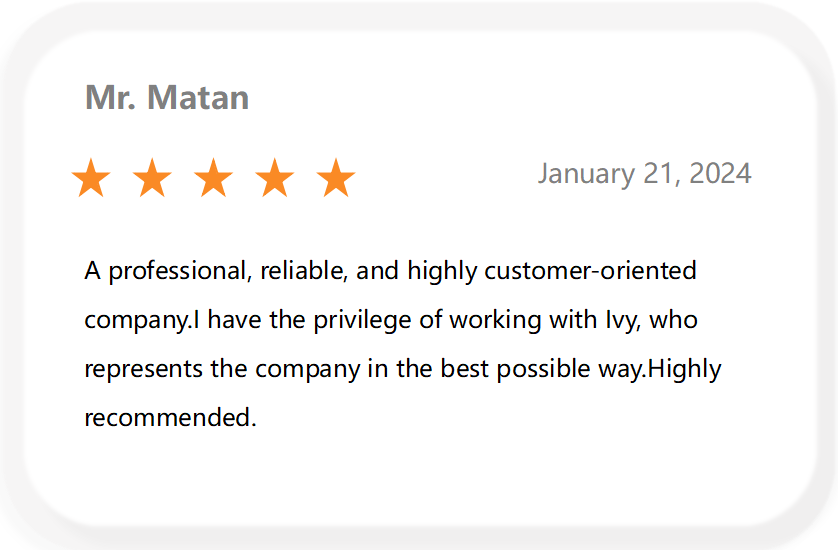Click the year '2024' in the date

(x=720, y=174)
